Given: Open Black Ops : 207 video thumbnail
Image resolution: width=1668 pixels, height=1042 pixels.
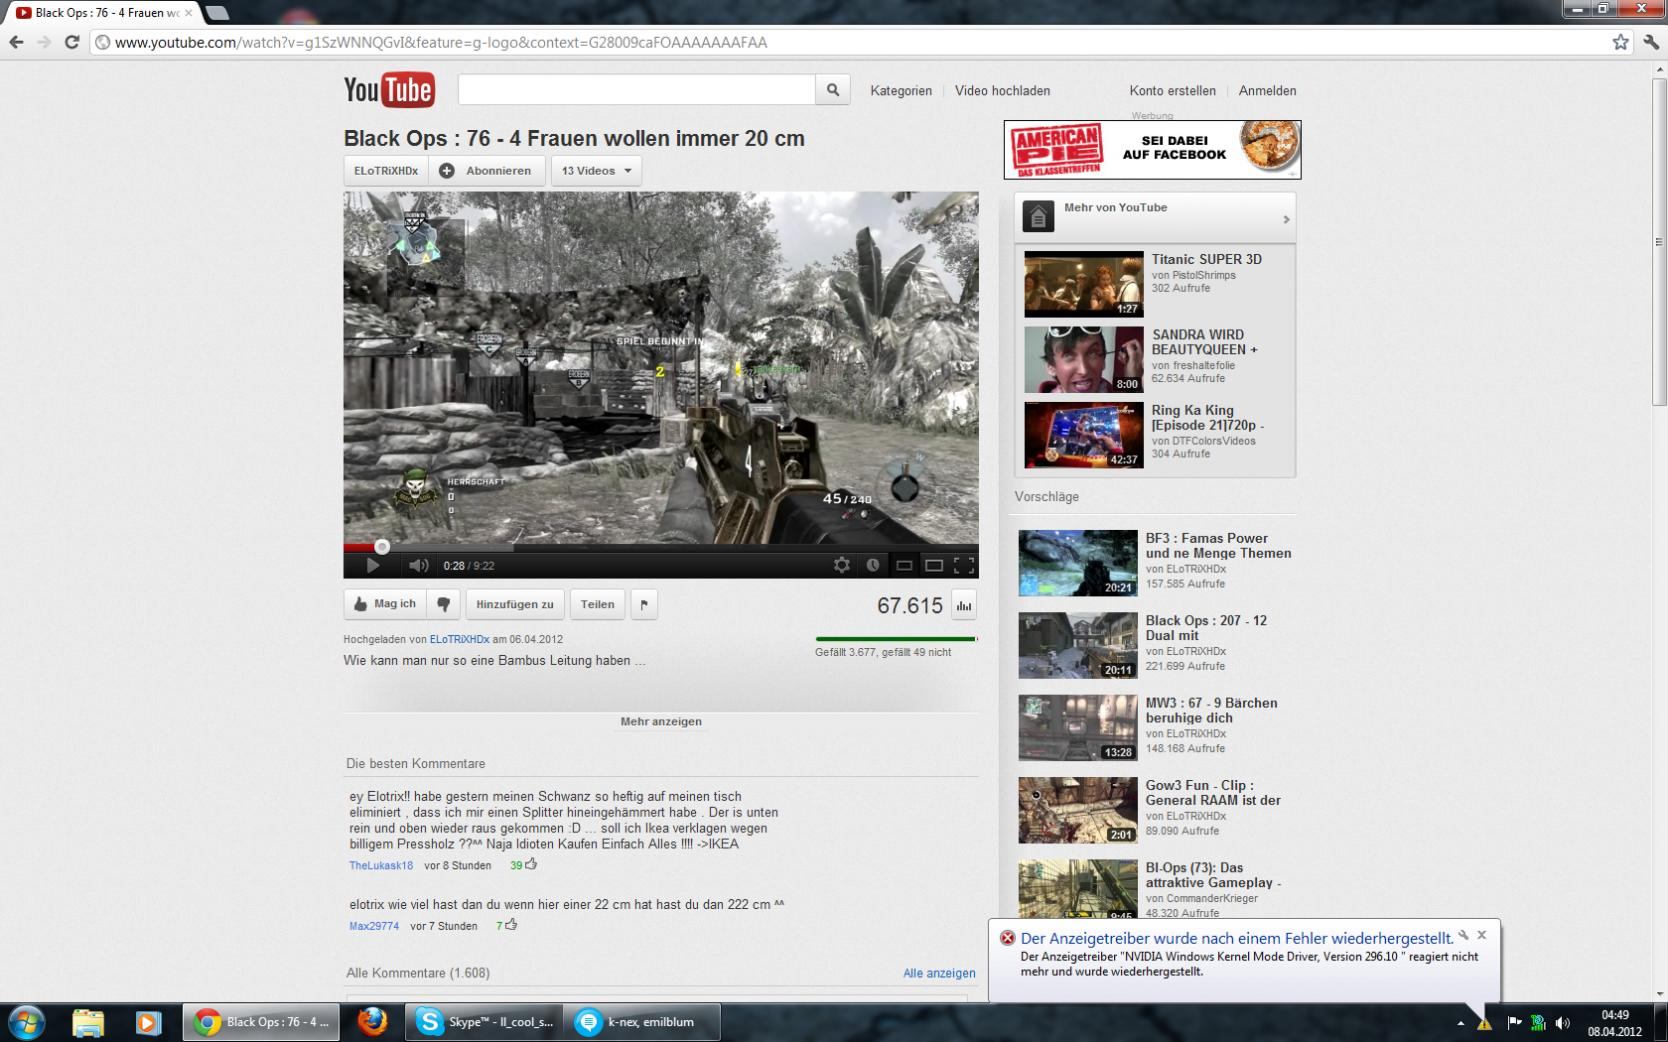Looking at the screenshot, I should click(x=1078, y=645).
